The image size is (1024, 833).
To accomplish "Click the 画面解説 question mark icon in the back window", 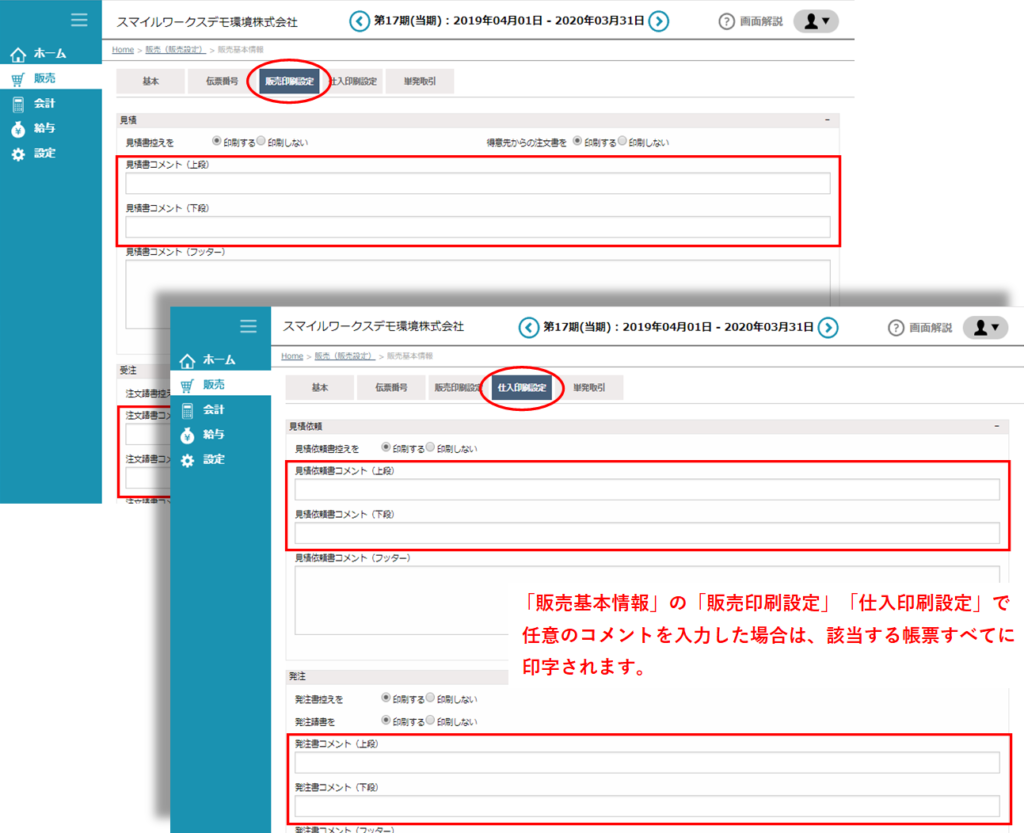I will click(x=726, y=22).
